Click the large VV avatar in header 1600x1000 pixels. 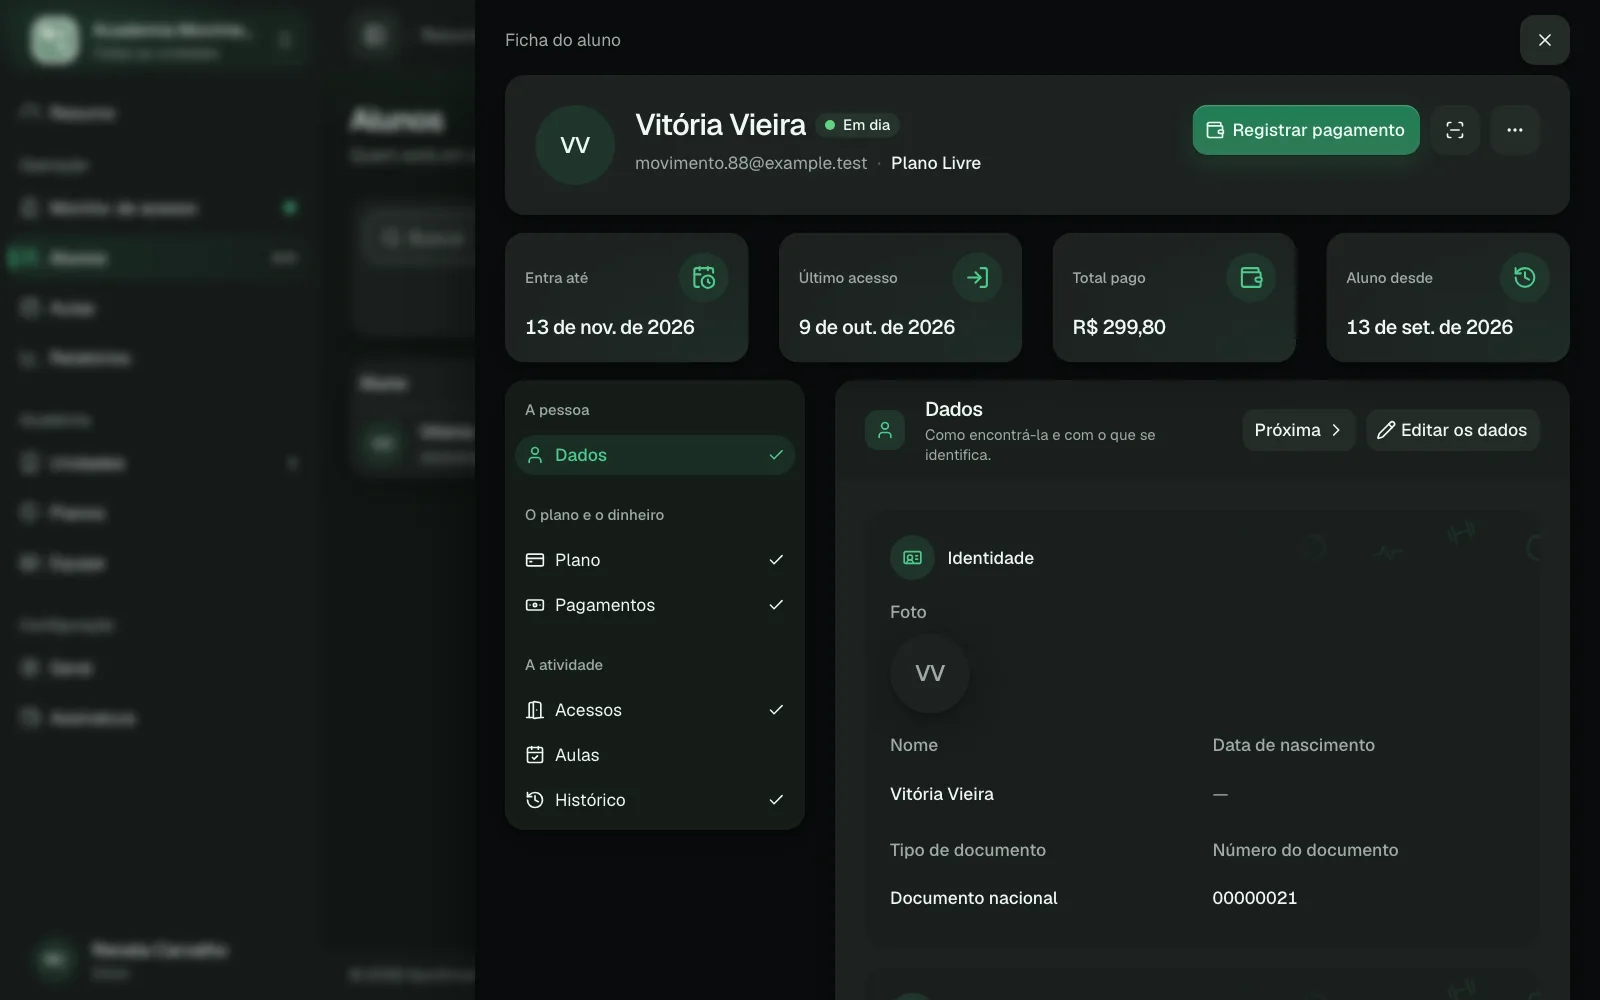point(575,145)
